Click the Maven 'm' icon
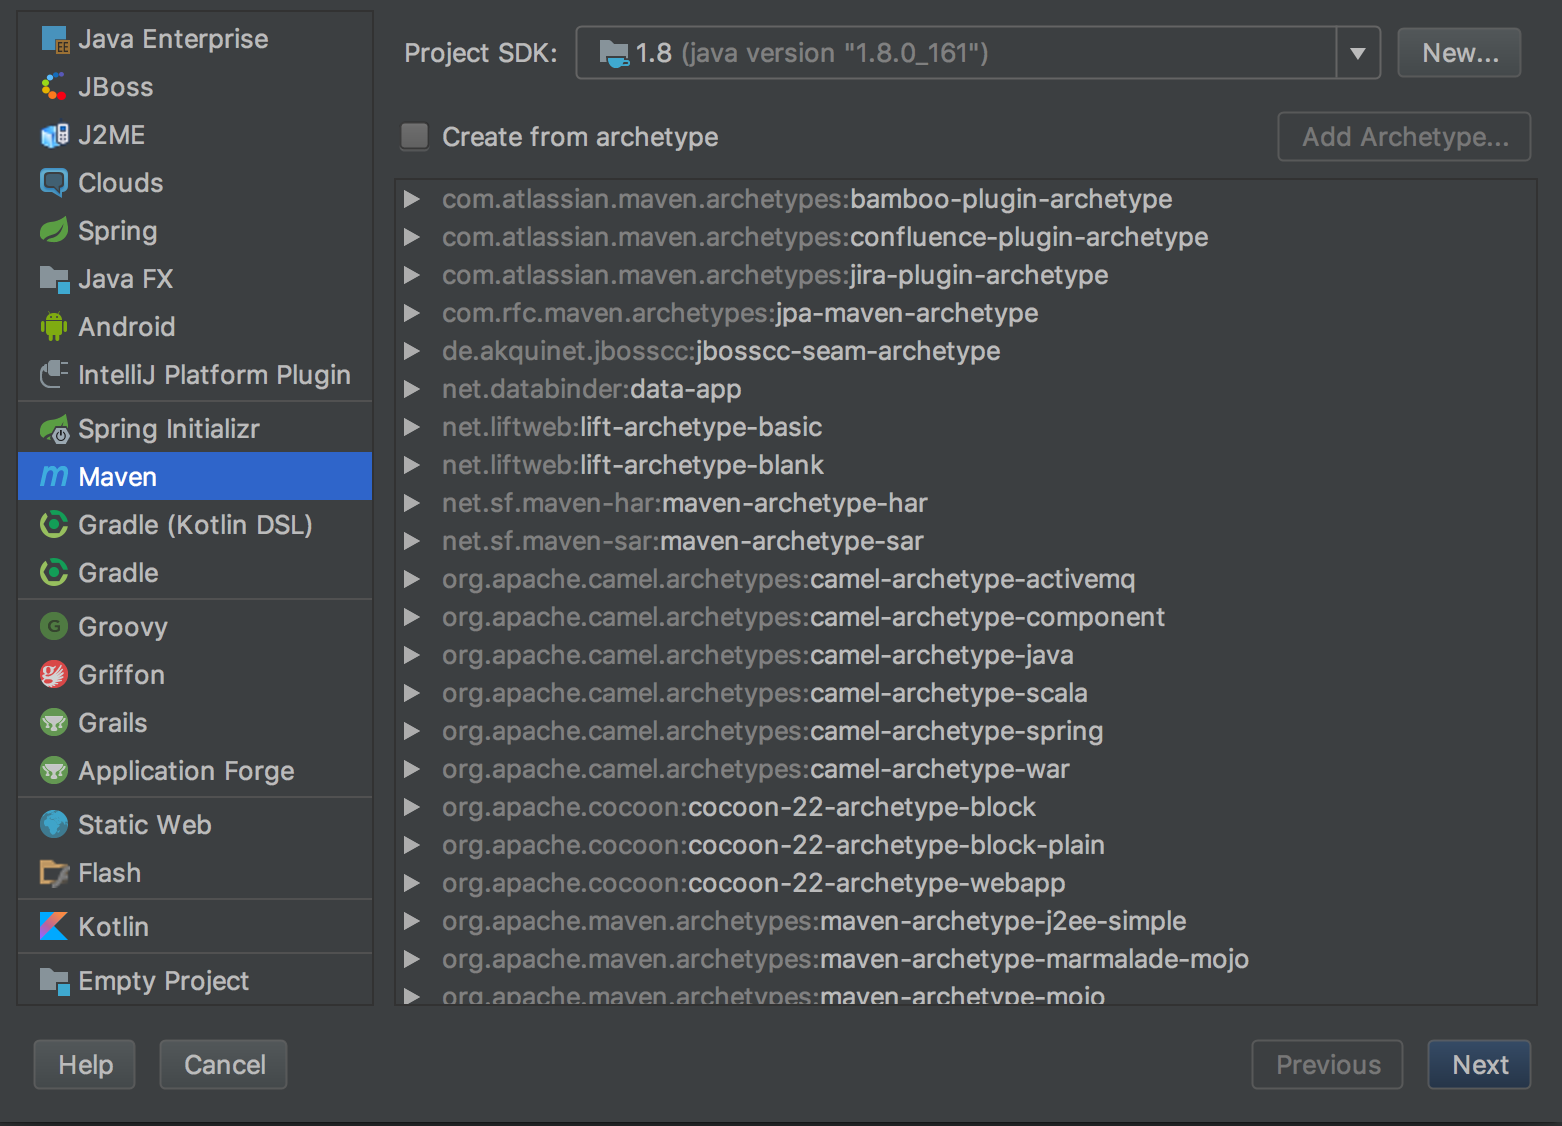The width and height of the screenshot is (1562, 1126). (54, 477)
